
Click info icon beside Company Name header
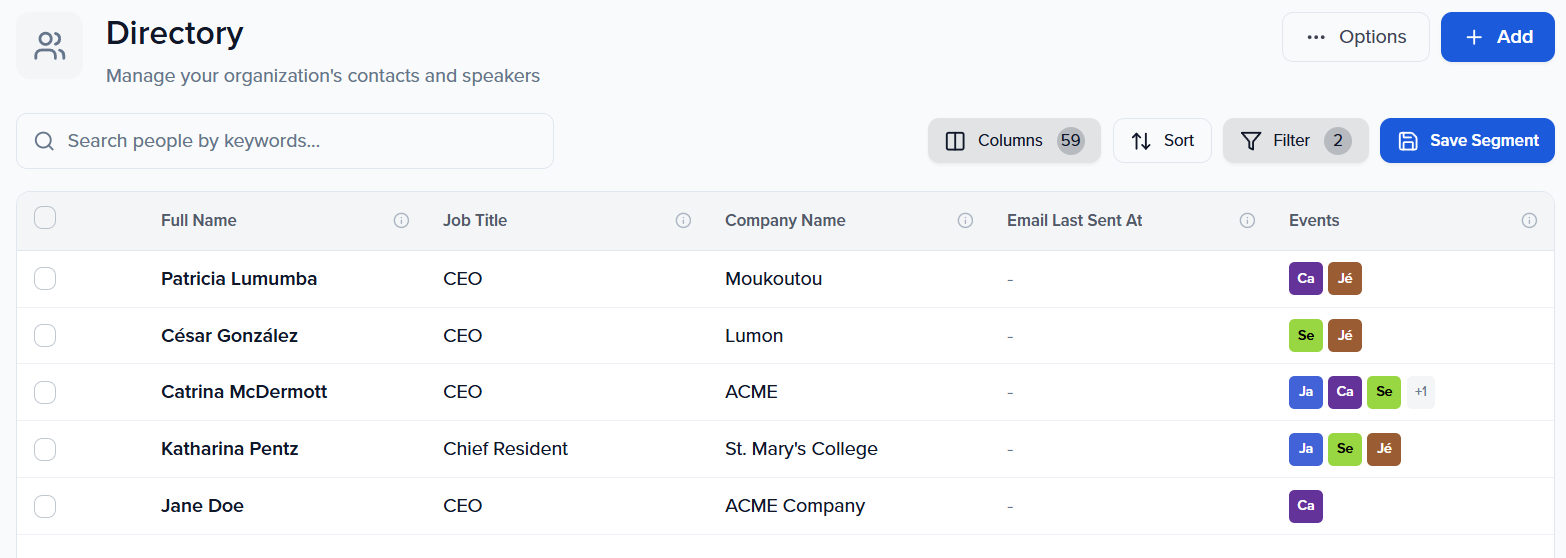(x=965, y=221)
